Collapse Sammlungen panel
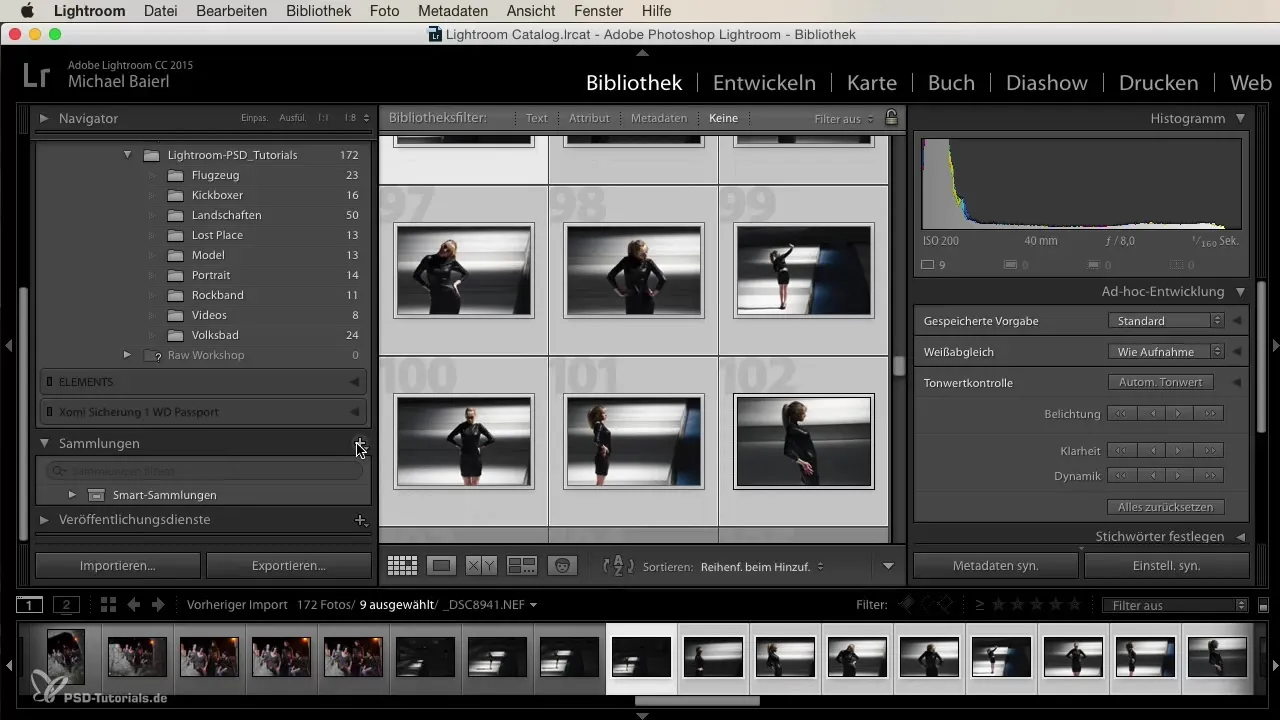The width and height of the screenshot is (1280, 720). 44,443
